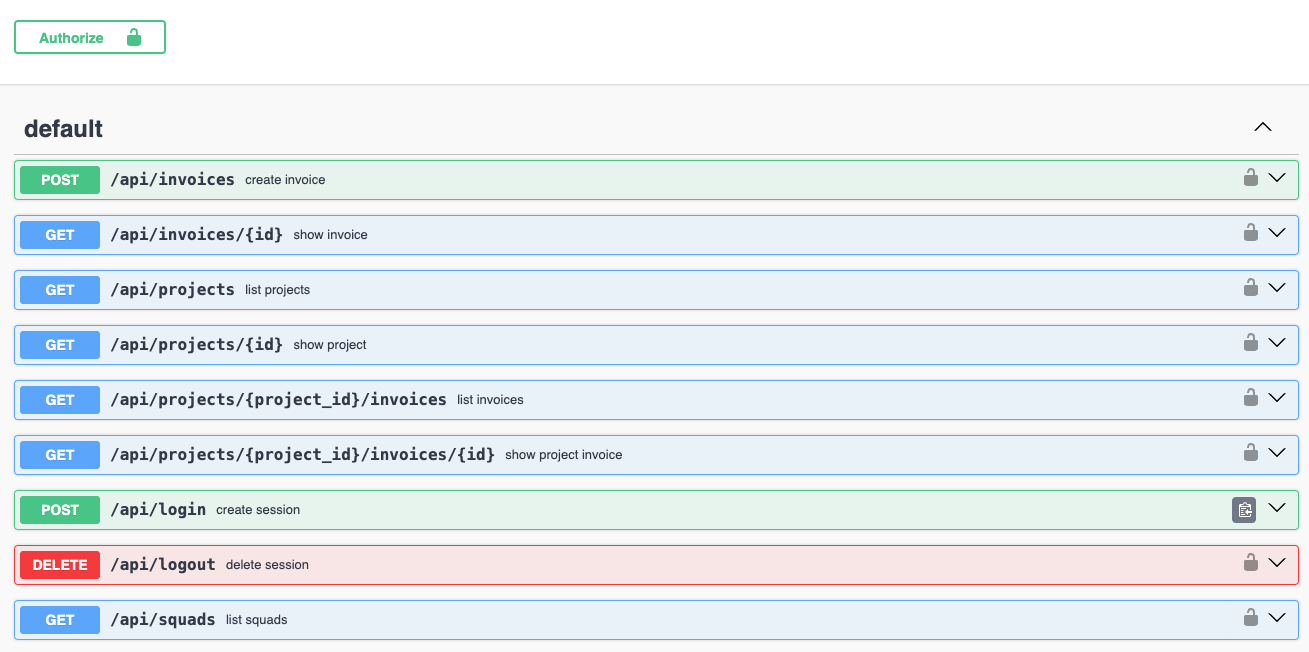The image size is (1309, 652).
Task: Click the default section heading
Action: [x=64, y=129]
